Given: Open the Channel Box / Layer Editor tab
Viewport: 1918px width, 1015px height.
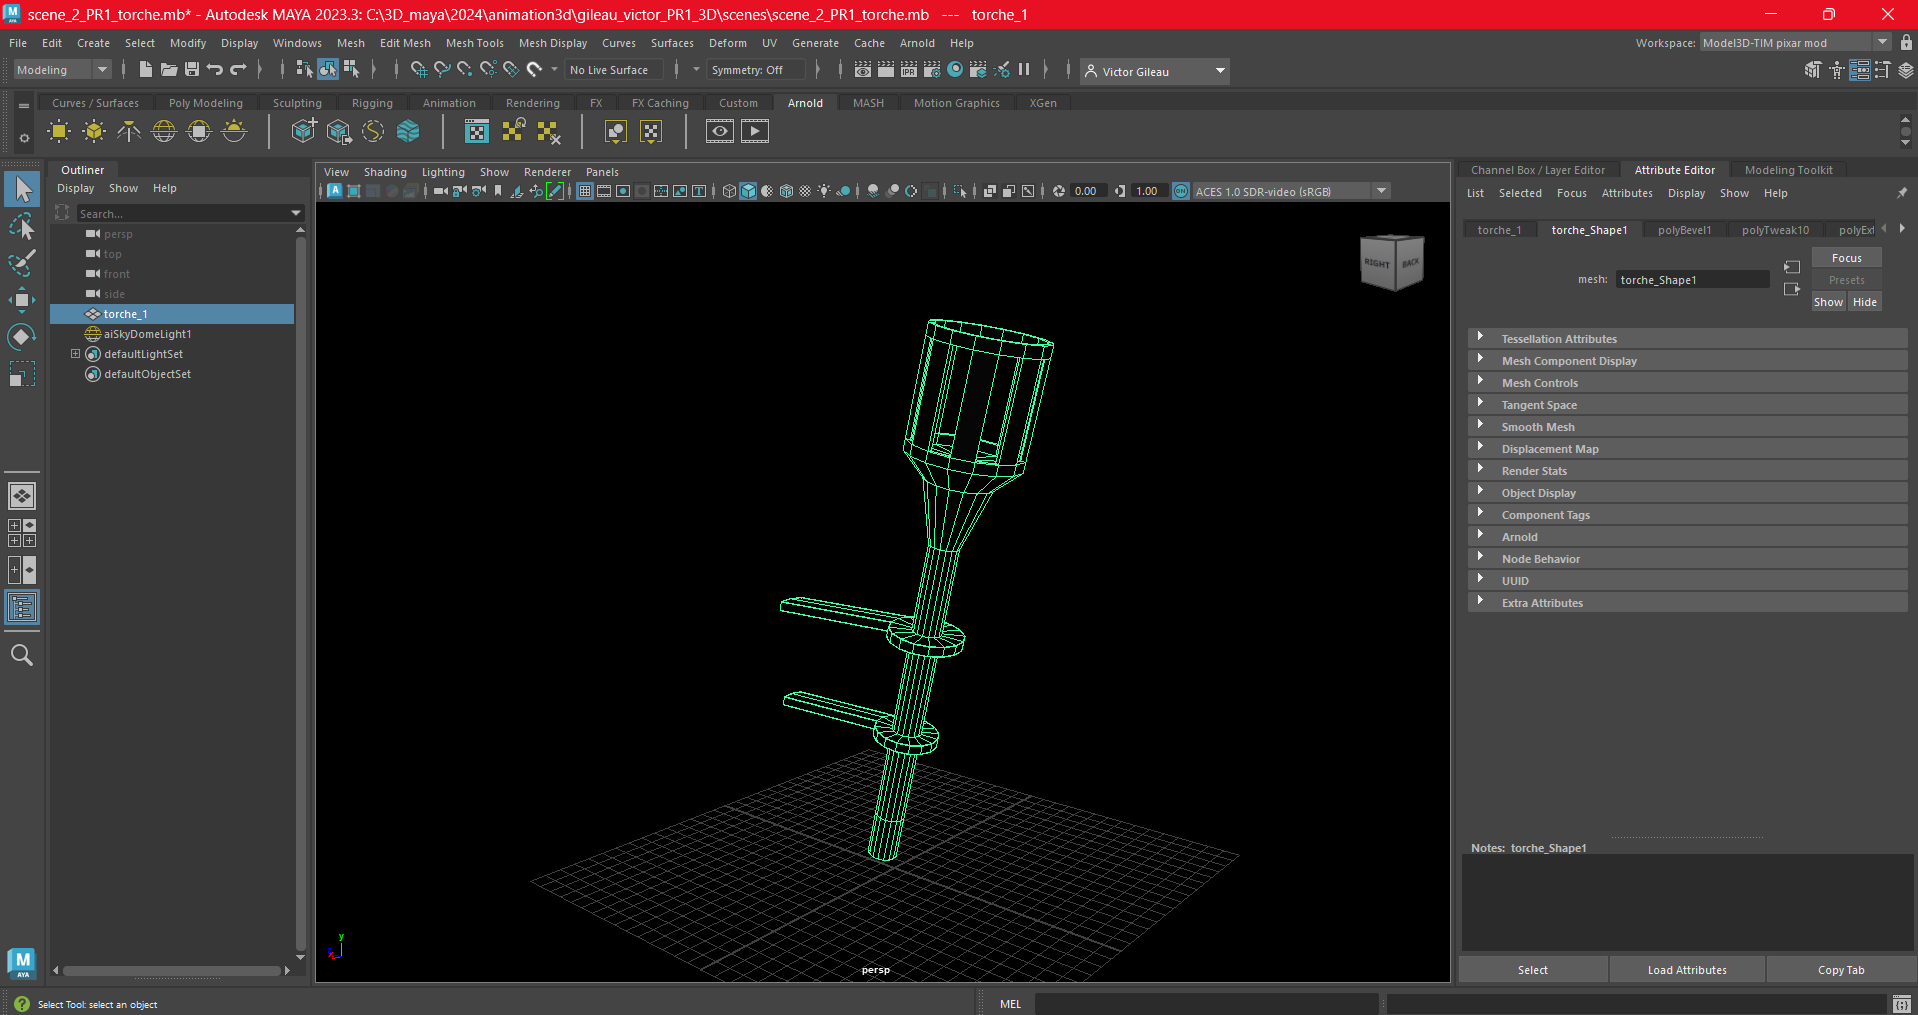Looking at the screenshot, I should (1537, 170).
